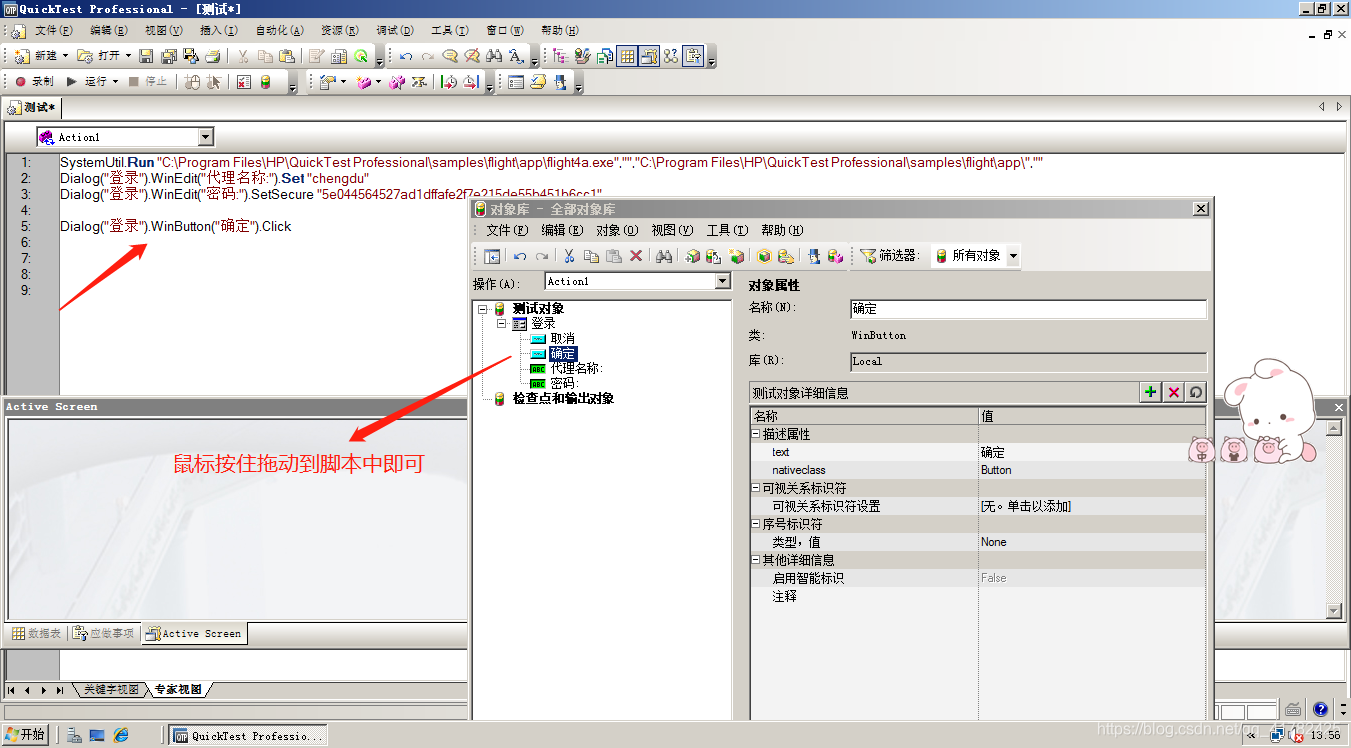Click Find binoculars in repository toolbar

tap(664, 256)
